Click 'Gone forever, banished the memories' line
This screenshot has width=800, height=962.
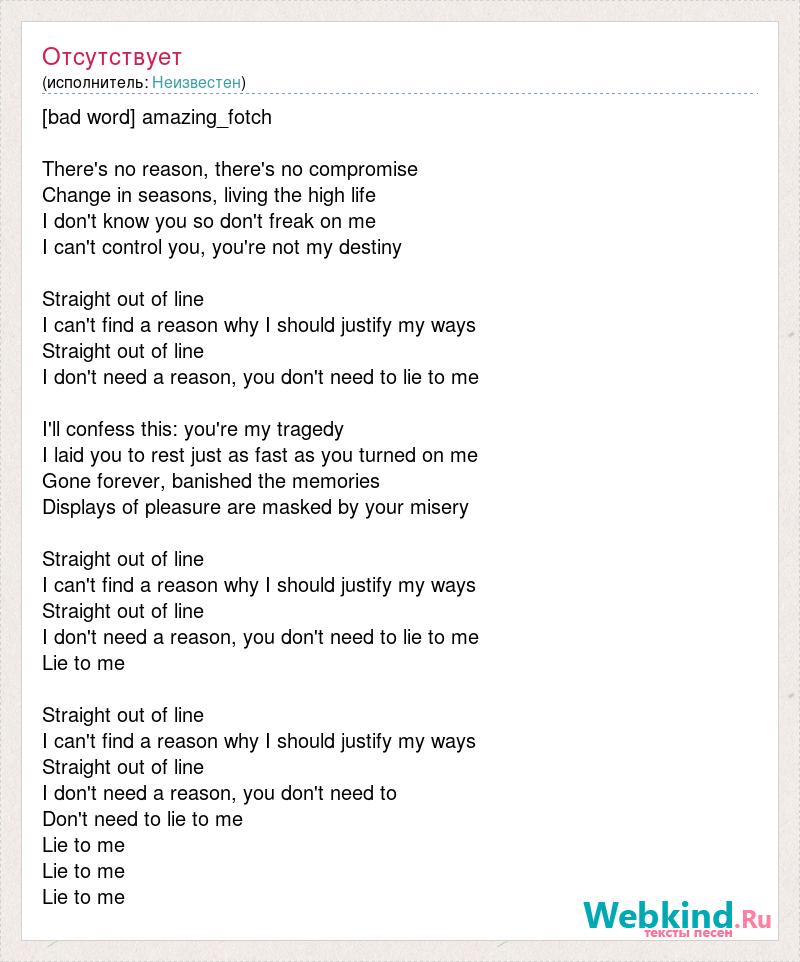point(210,481)
